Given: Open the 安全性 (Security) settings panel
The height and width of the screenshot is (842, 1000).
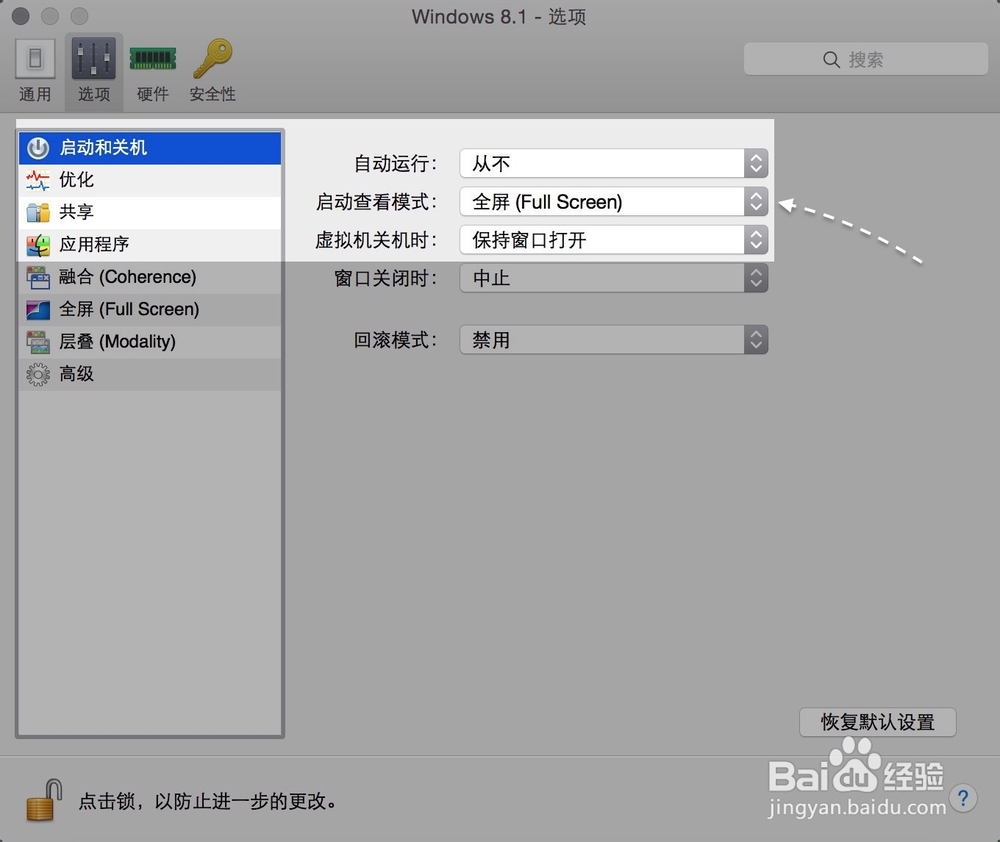Looking at the screenshot, I should (212, 68).
